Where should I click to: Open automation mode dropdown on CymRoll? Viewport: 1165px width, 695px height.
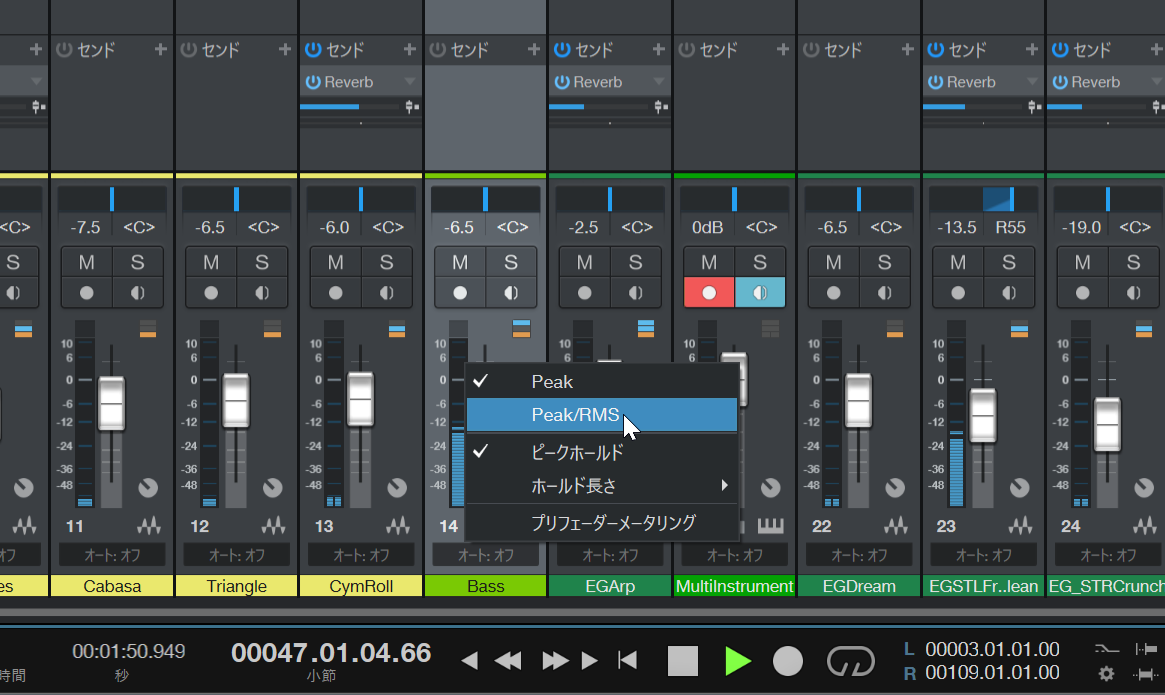click(x=361, y=555)
